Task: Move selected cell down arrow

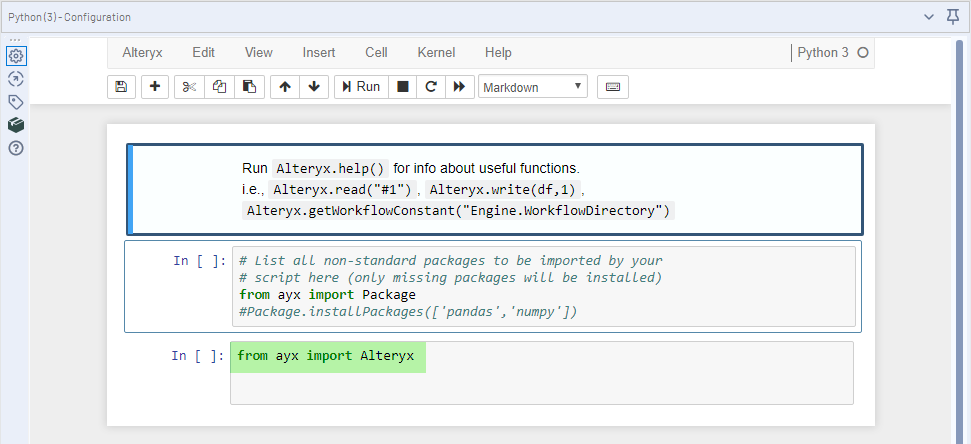Action: 314,87
